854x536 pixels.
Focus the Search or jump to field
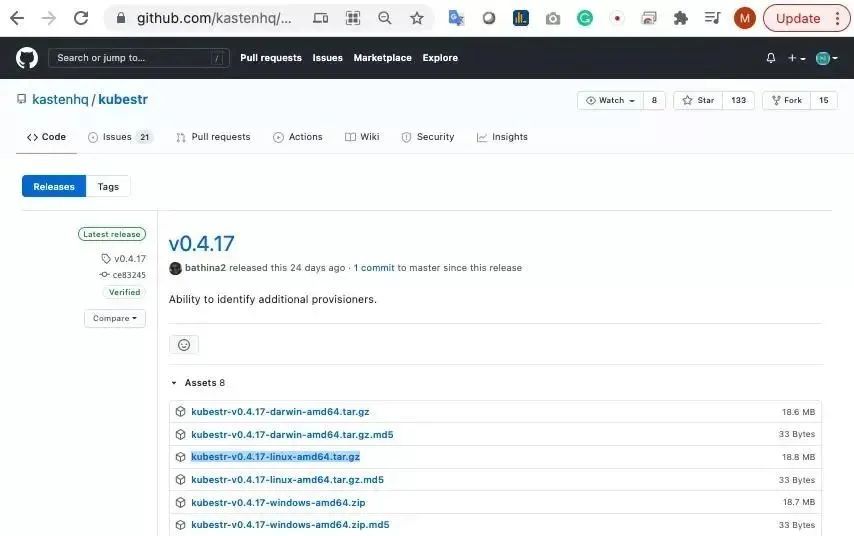[138, 58]
